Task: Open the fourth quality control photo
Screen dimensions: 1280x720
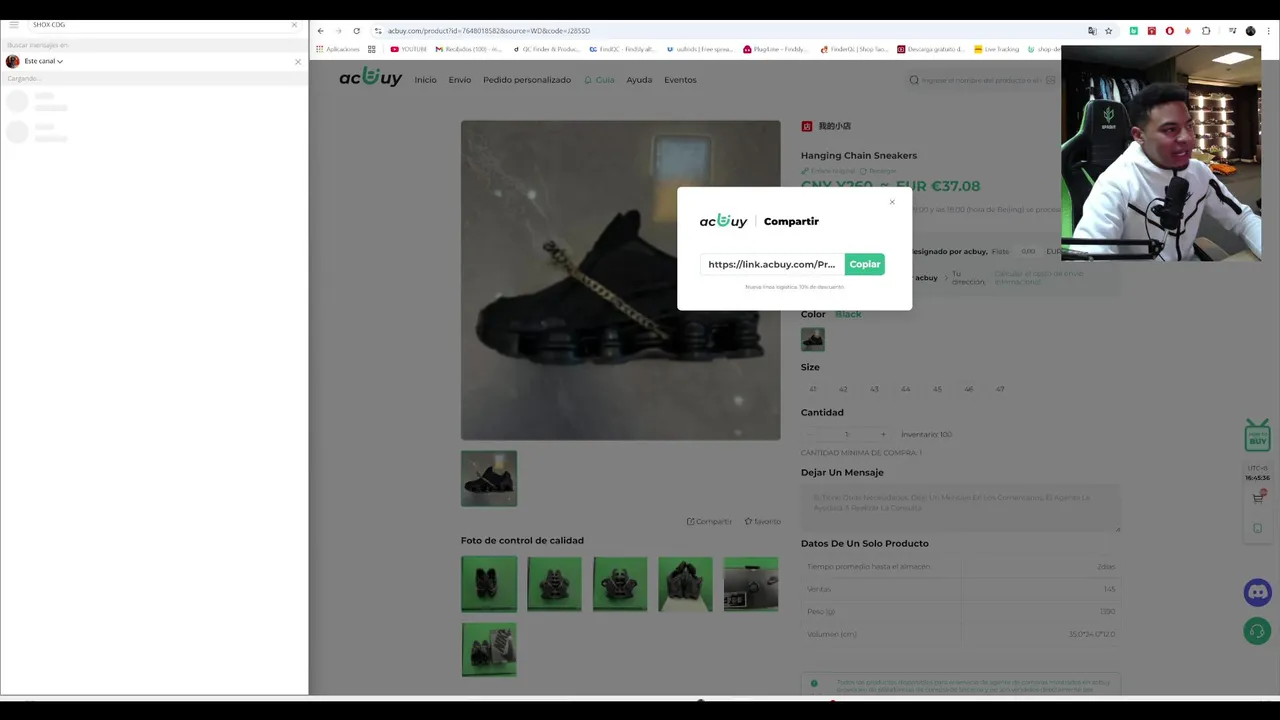Action: (685, 584)
